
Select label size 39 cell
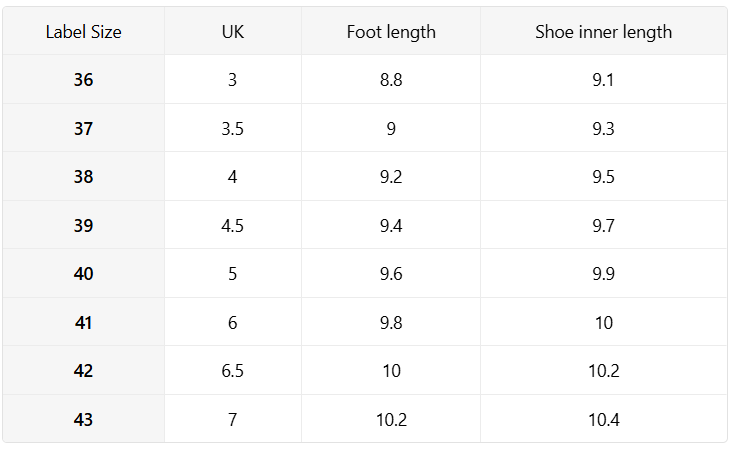coord(83,225)
